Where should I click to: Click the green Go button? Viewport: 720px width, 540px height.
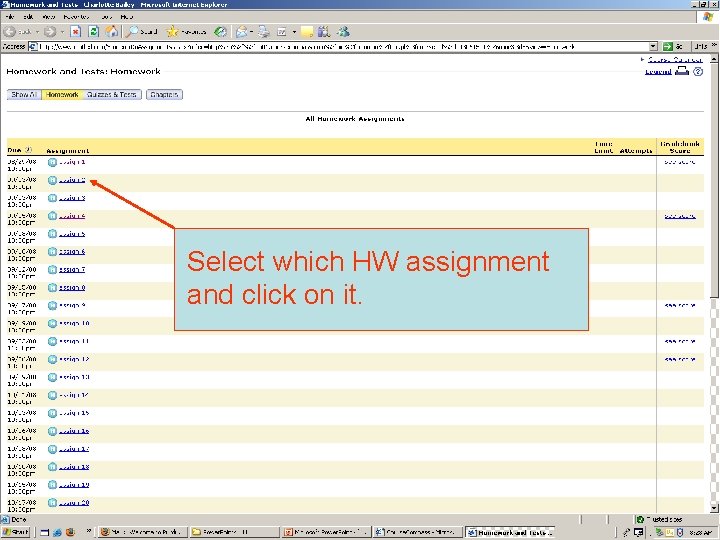pyautogui.click(x=674, y=46)
